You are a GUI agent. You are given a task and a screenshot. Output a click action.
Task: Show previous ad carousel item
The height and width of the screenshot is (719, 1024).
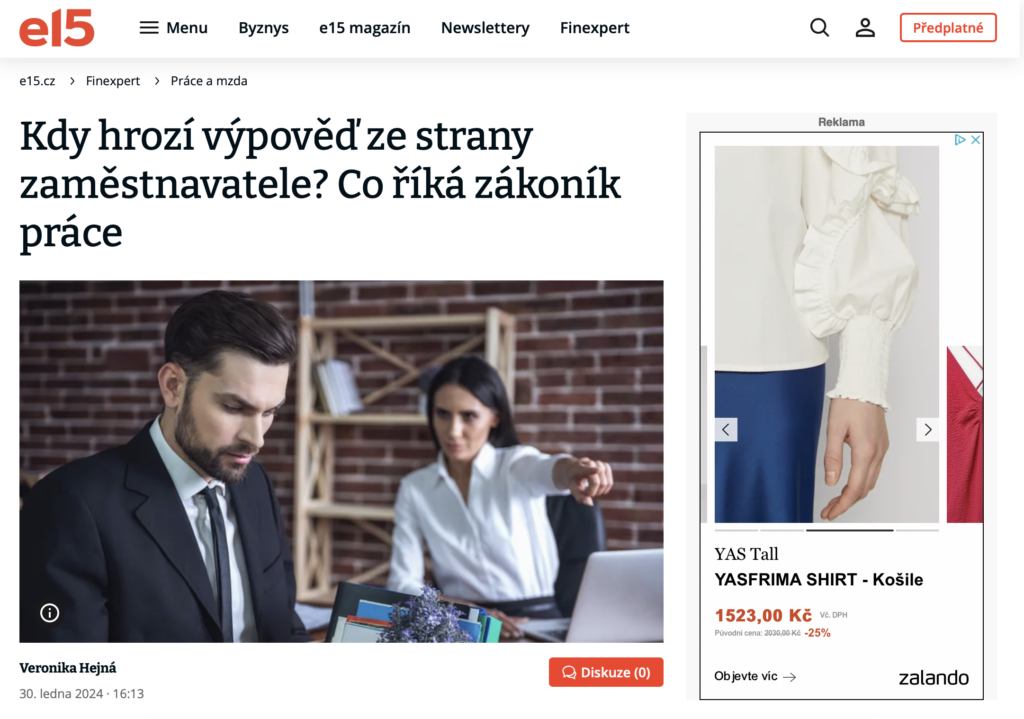726,430
